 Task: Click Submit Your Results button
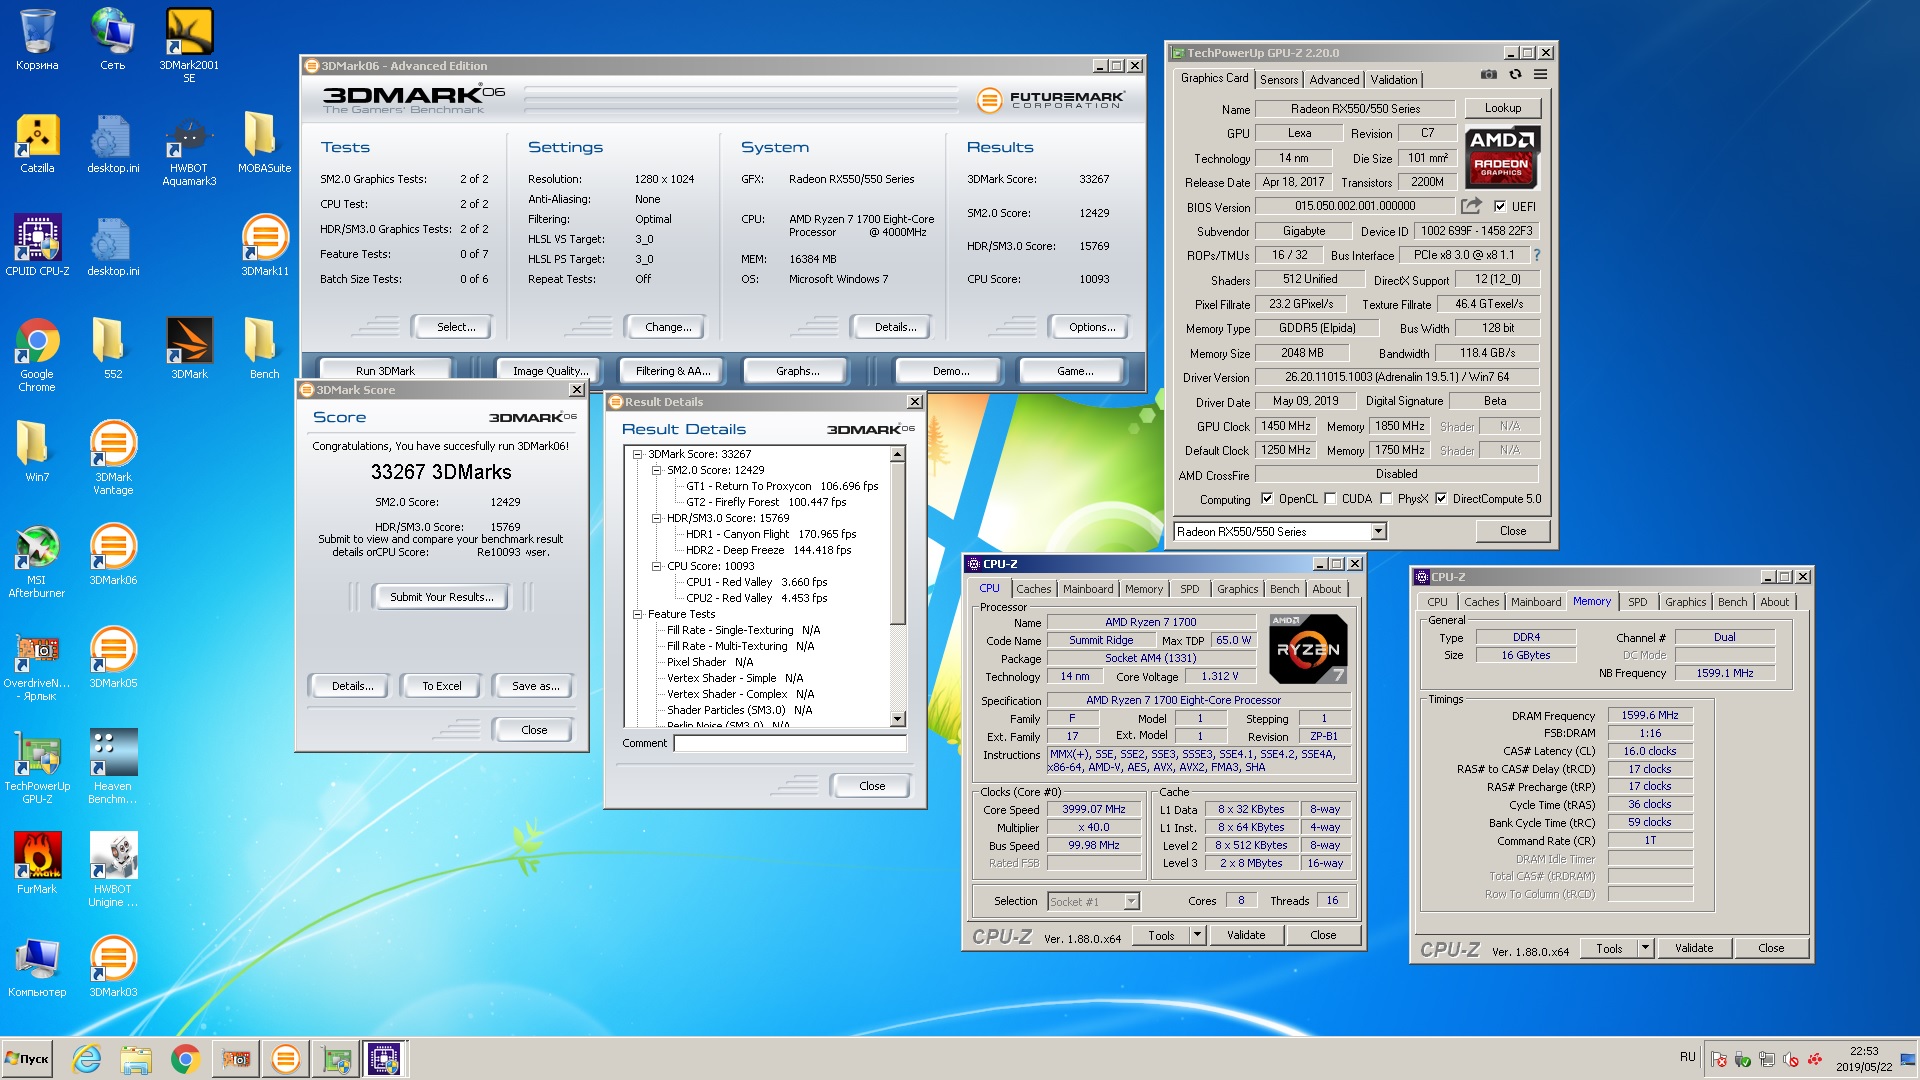pyautogui.click(x=442, y=597)
